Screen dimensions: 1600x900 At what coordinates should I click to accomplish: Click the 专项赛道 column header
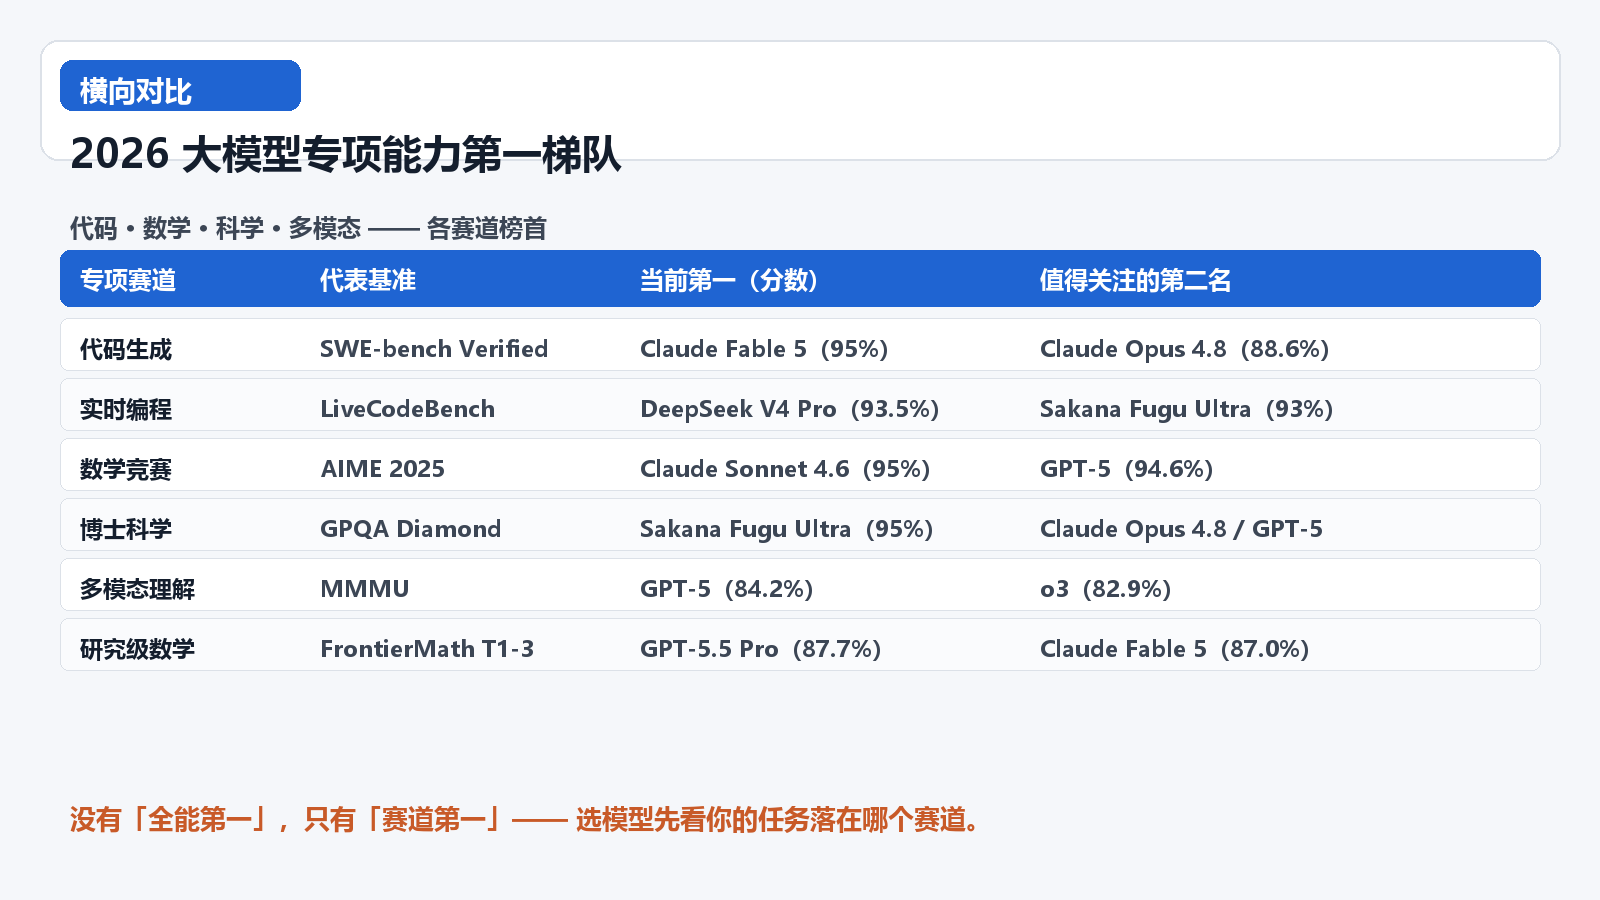tap(128, 280)
